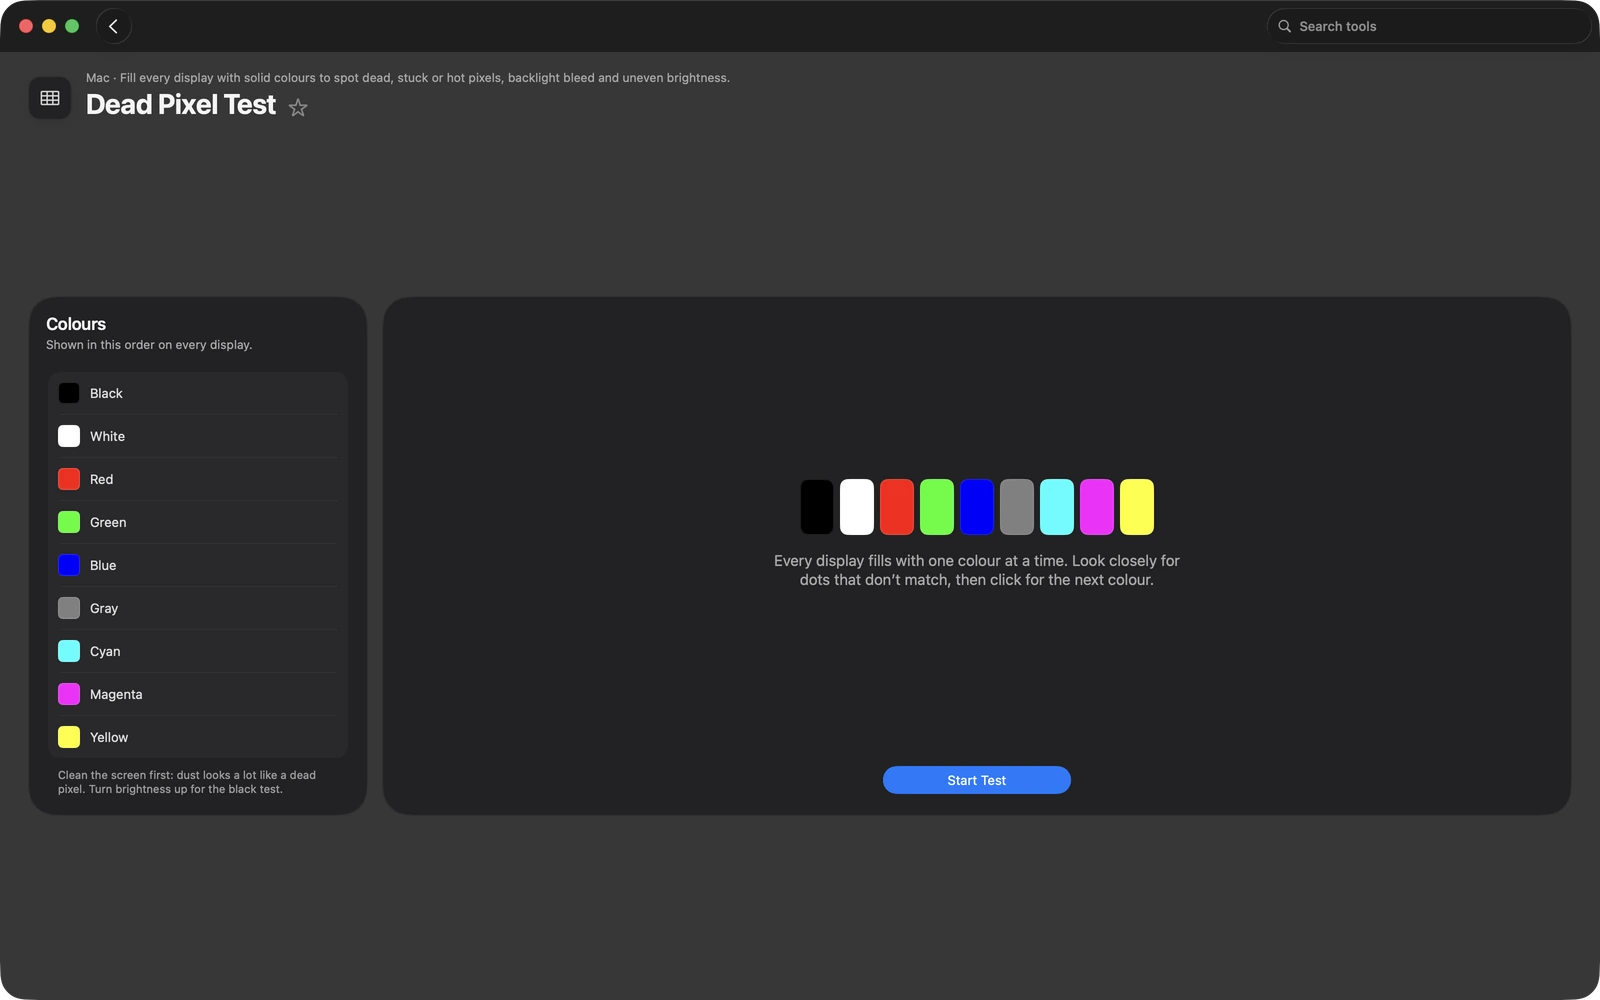Click the 'Red' label in the list
1600x1000 pixels.
pos(101,479)
